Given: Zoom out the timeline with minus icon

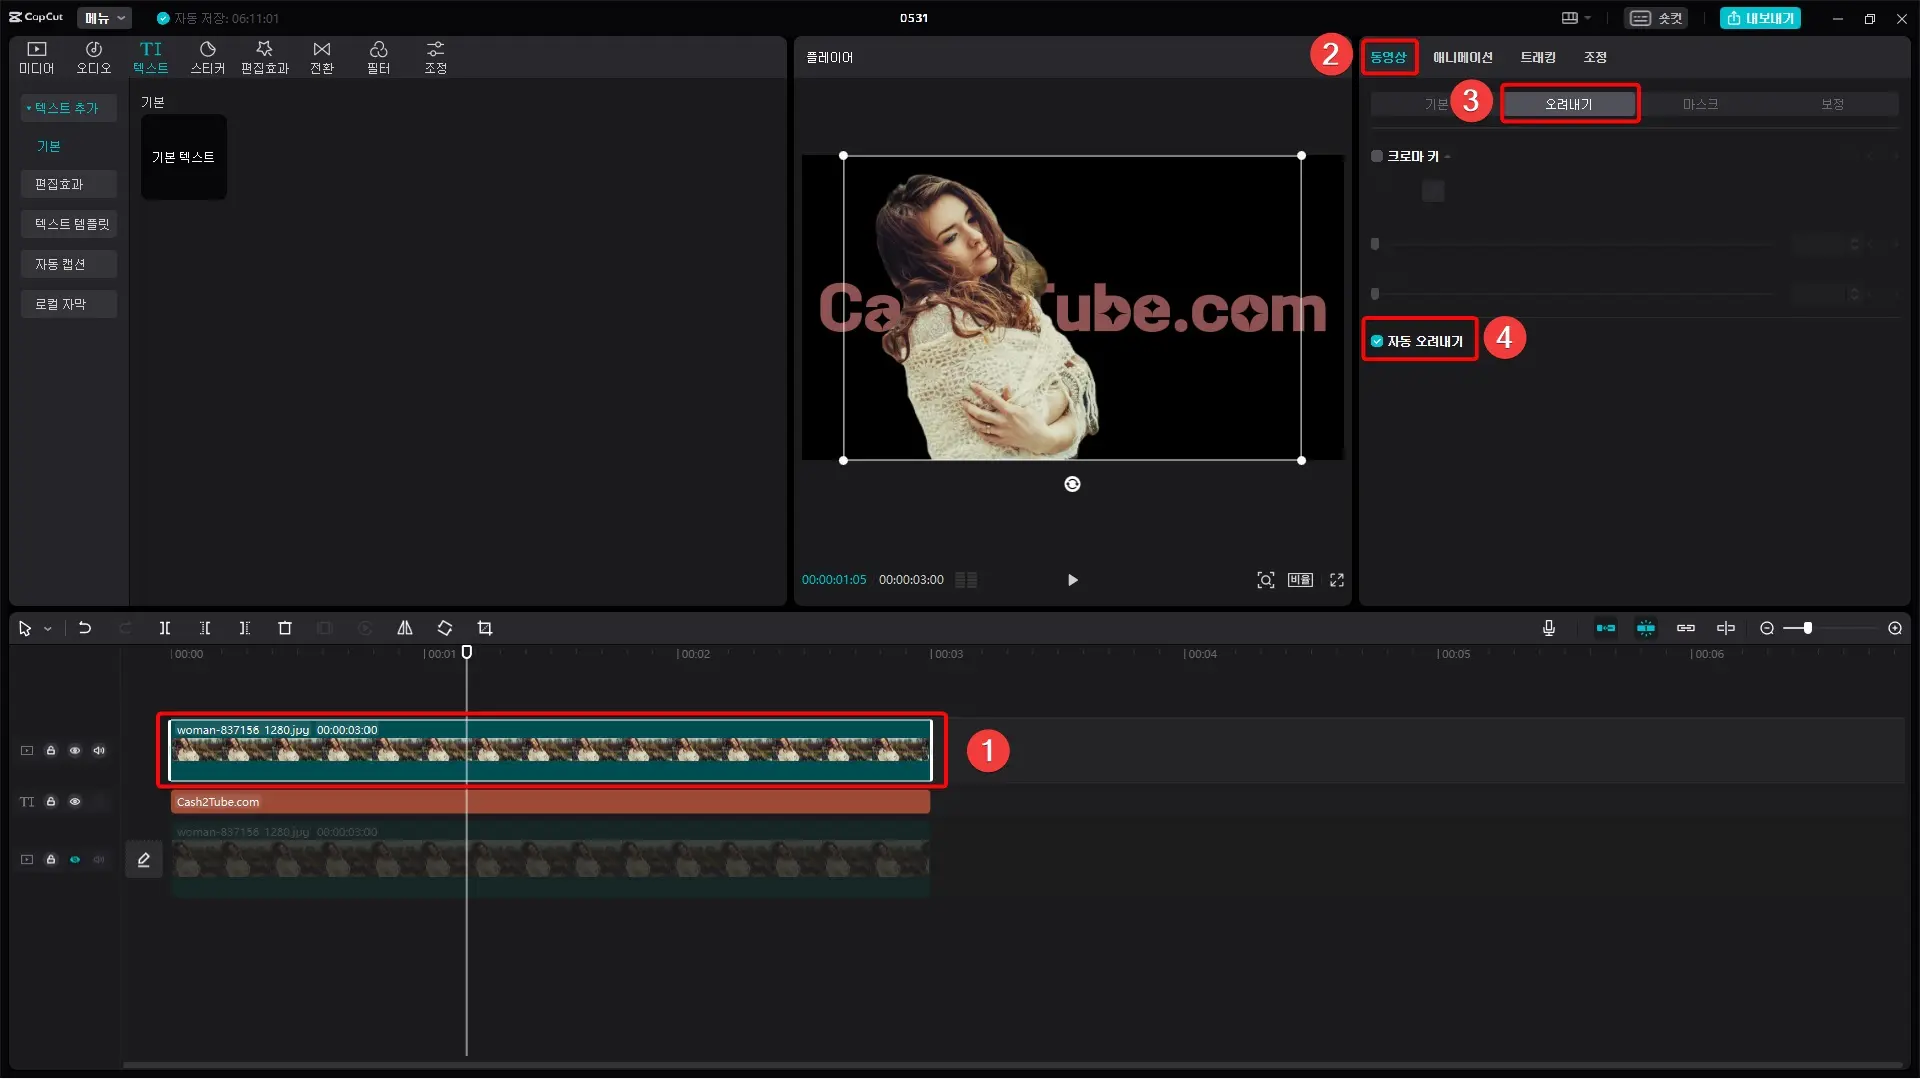Looking at the screenshot, I should pyautogui.click(x=1767, y=628).
